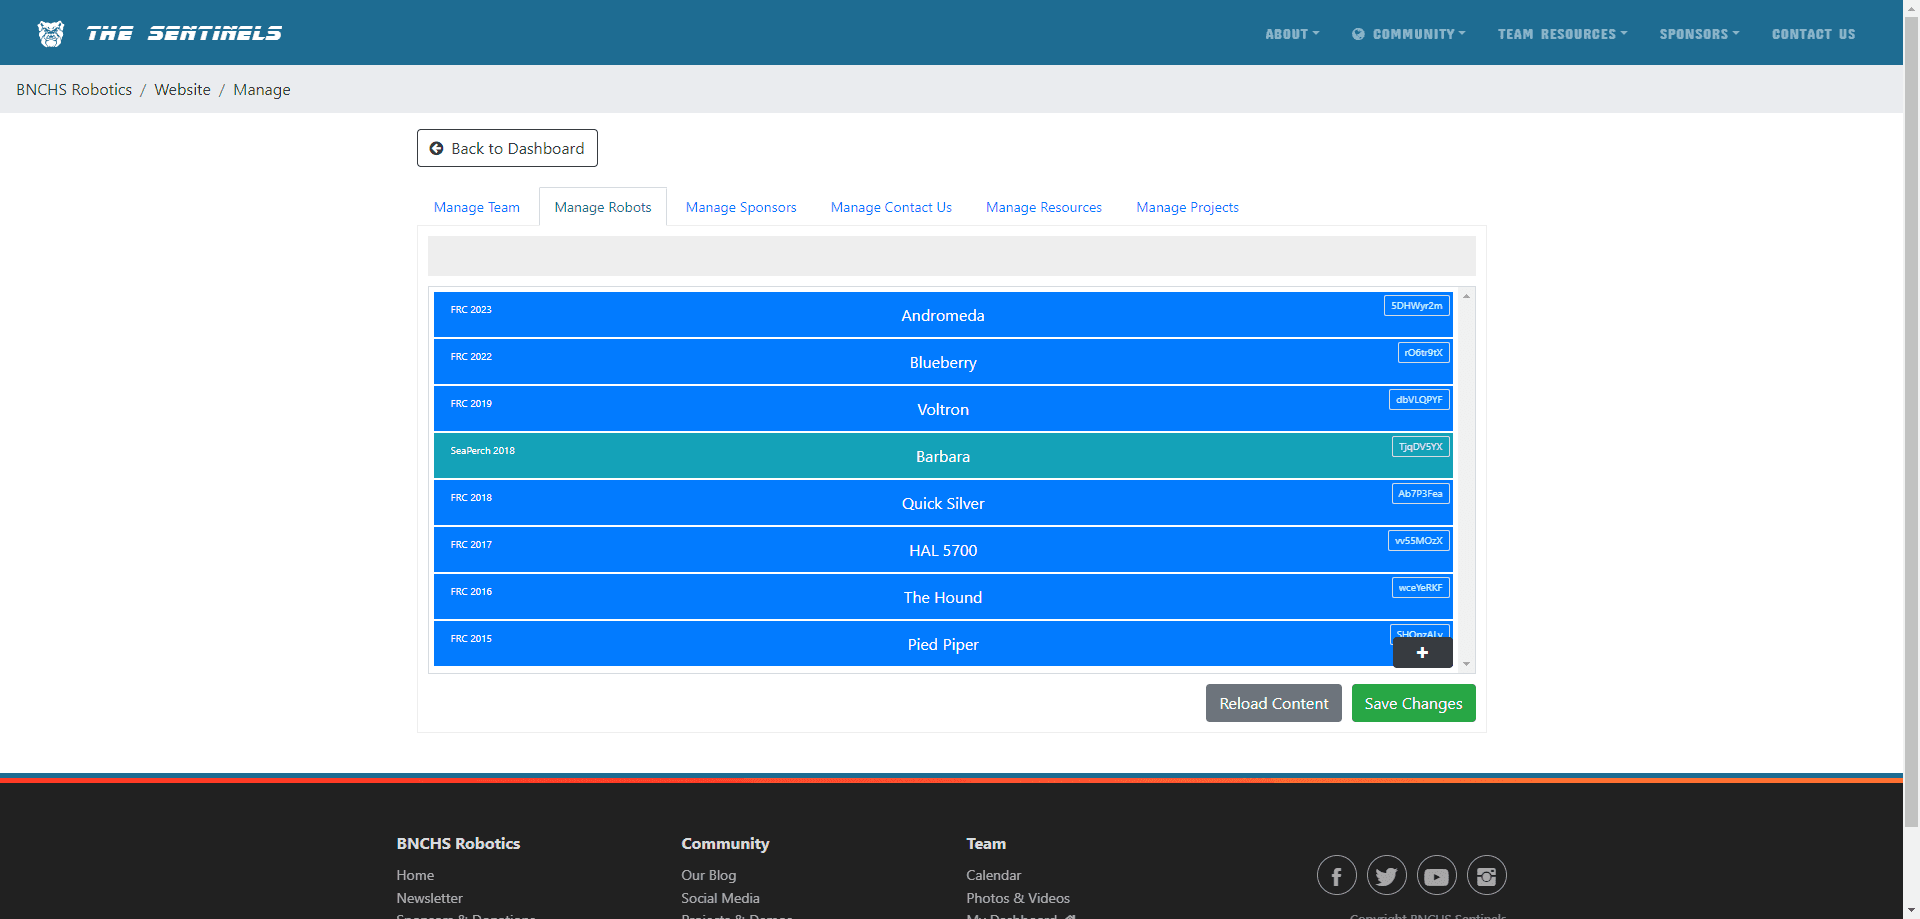Click the globe icon beside COMMUNITY

point(1357,33)
